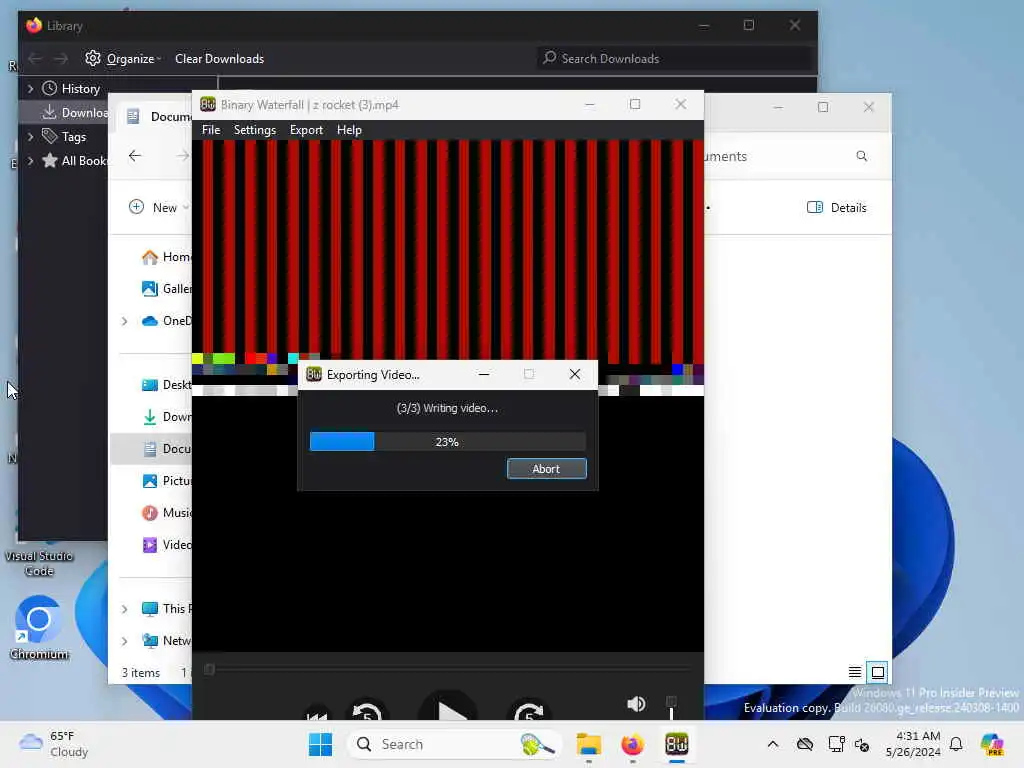This screenshot has height=768, width=1024.
Task: Open OneDrive in File Explorer sidebar
Action: pos(167,321)
